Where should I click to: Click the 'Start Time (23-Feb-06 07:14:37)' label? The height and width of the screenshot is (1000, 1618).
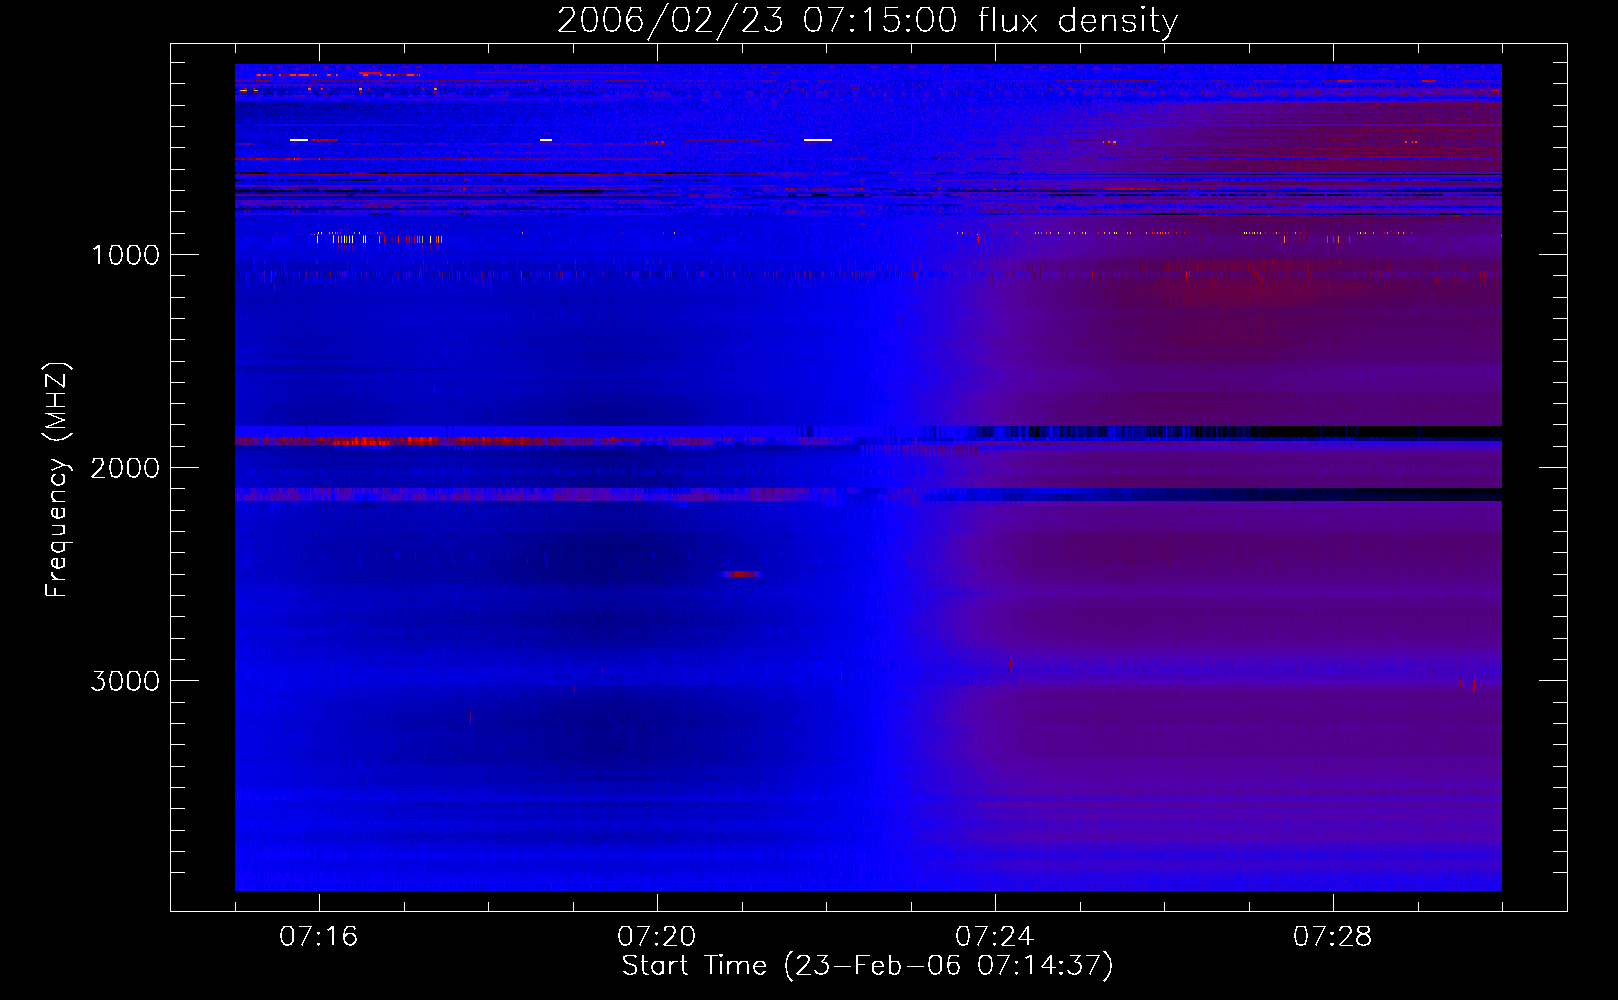(x=867, y=965)
